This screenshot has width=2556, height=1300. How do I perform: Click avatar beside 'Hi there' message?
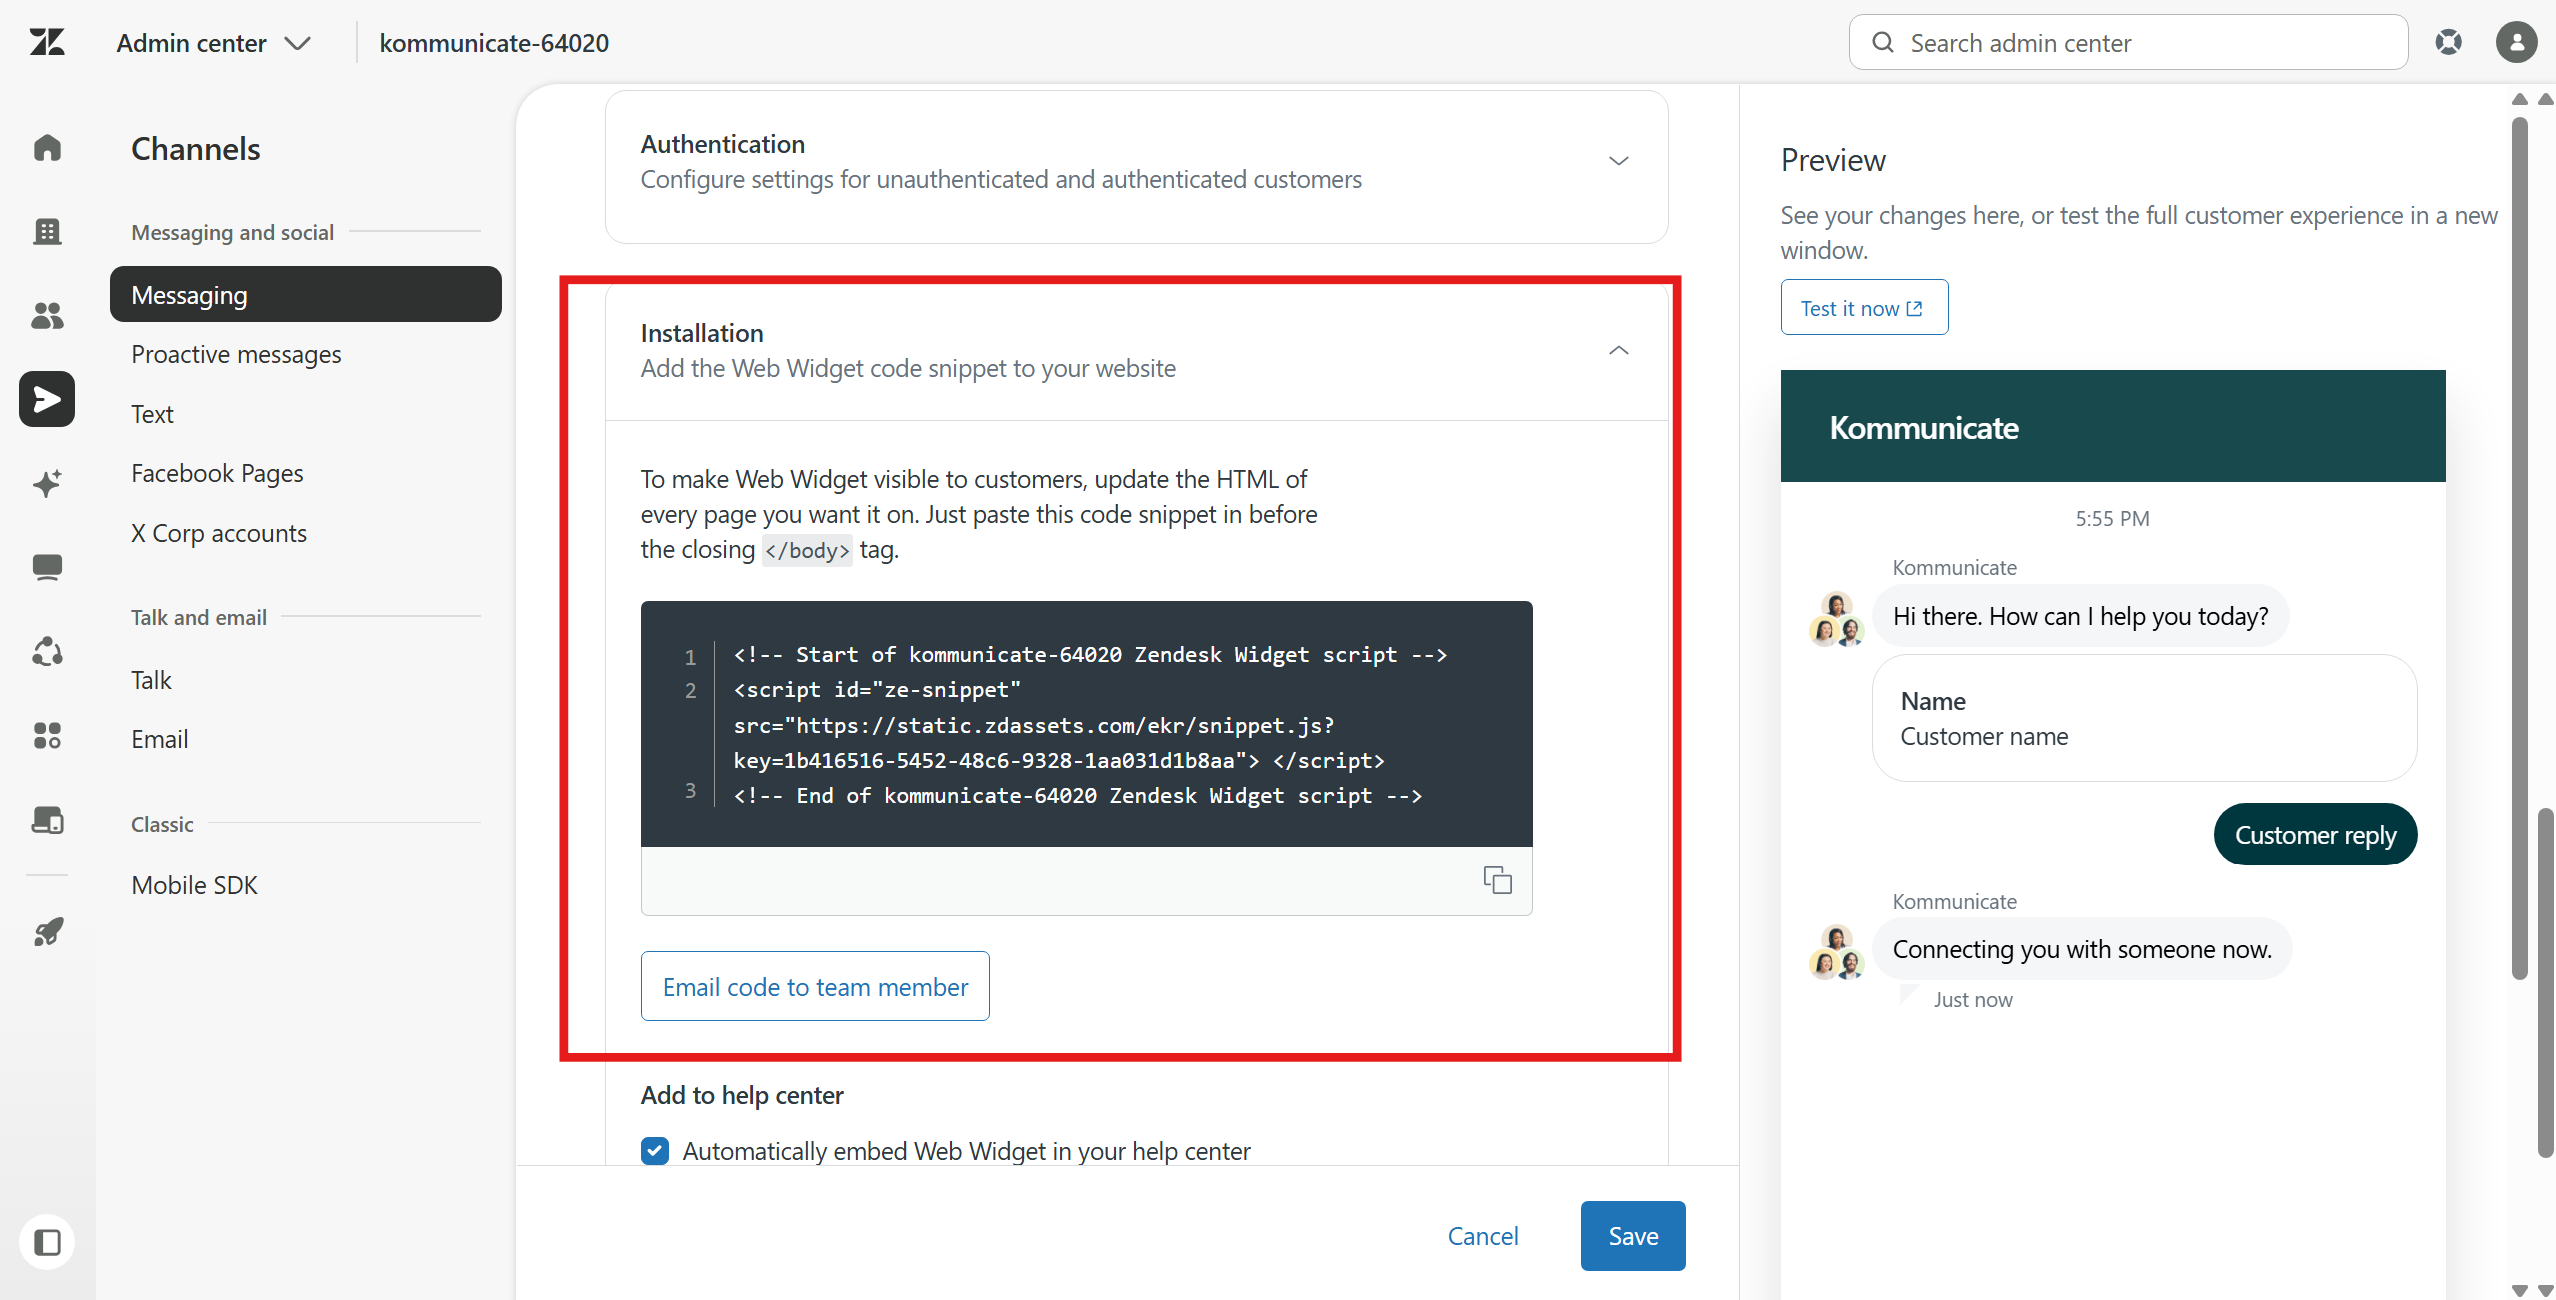[x=1836, y=619]
